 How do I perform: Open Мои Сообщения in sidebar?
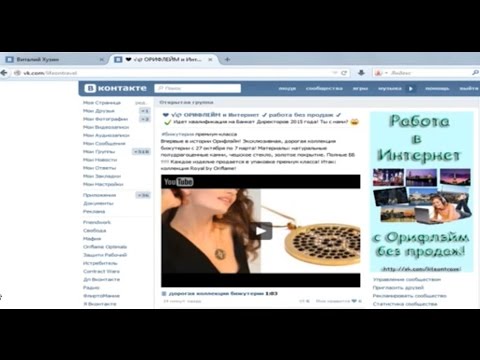(104, 144)
